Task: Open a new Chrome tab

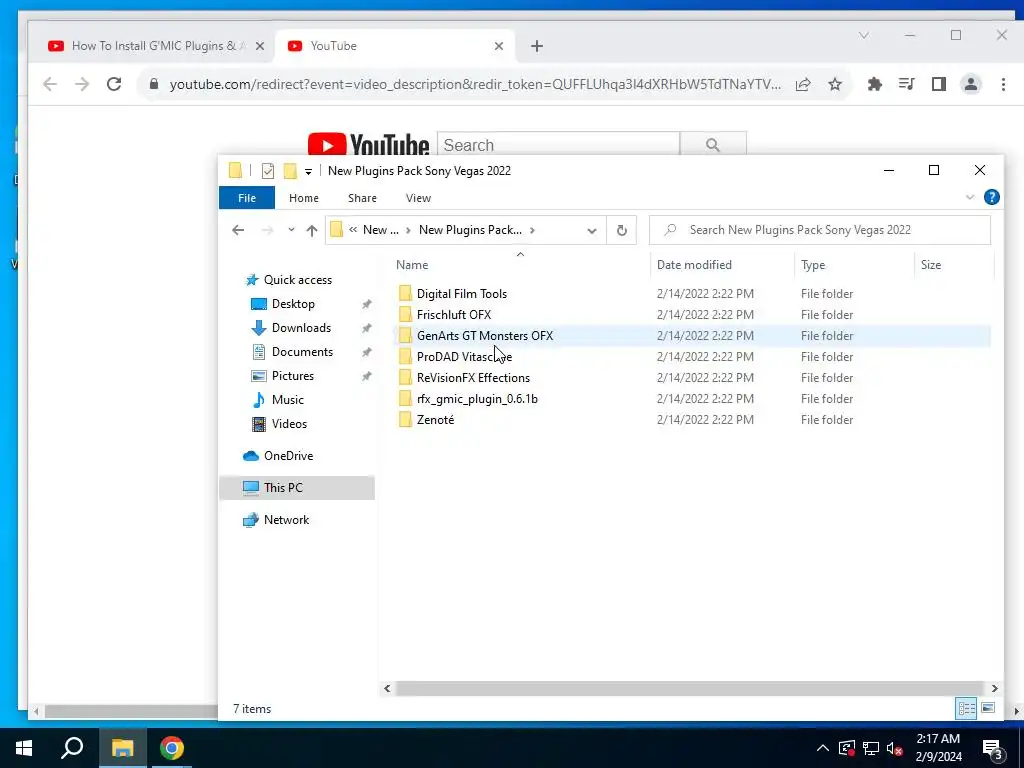Action: click(537, 46)
